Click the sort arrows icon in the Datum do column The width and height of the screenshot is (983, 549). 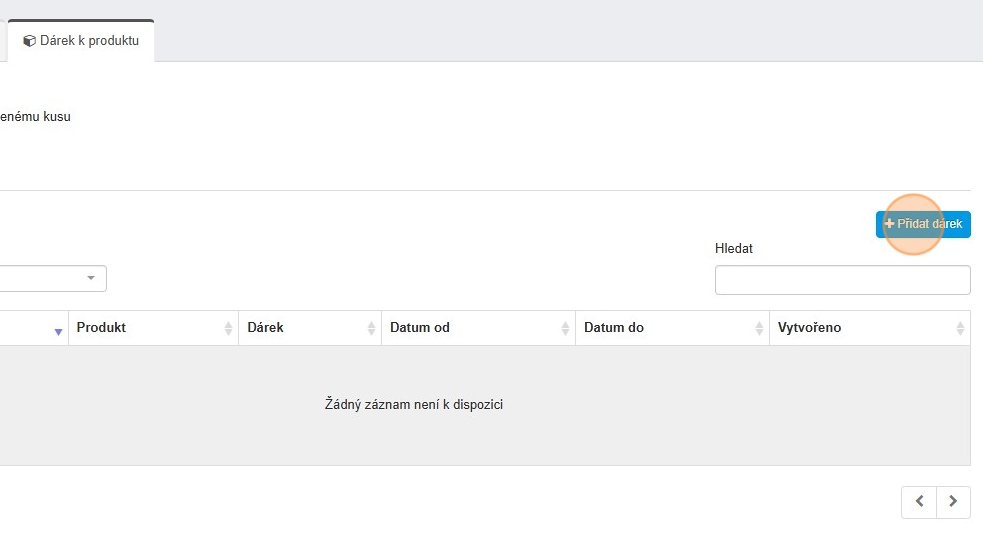click(x=758, y=328)
